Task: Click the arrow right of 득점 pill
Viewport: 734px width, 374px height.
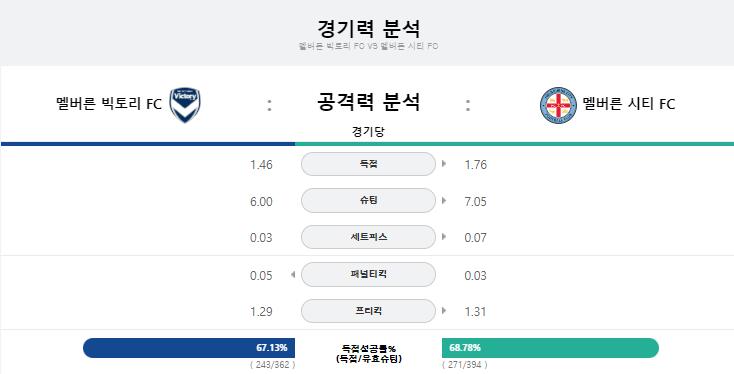Action: (x=444, y=164)
